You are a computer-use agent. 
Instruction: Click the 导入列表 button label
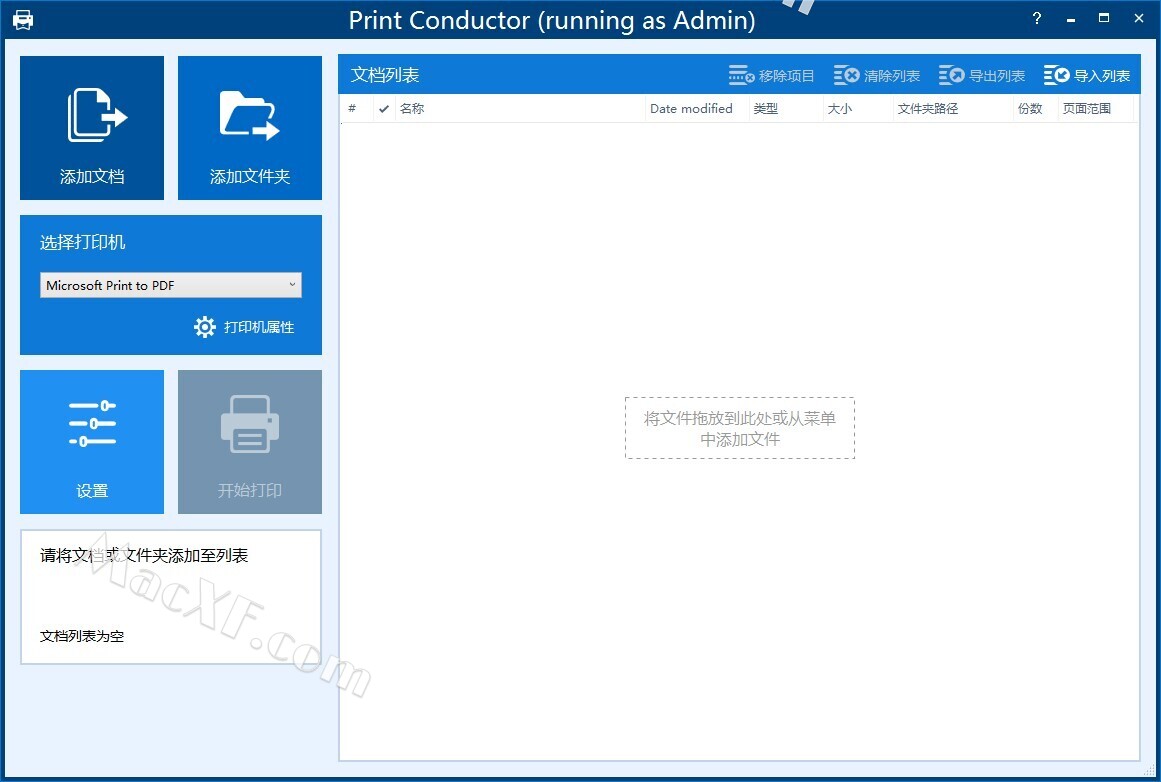1102,76
